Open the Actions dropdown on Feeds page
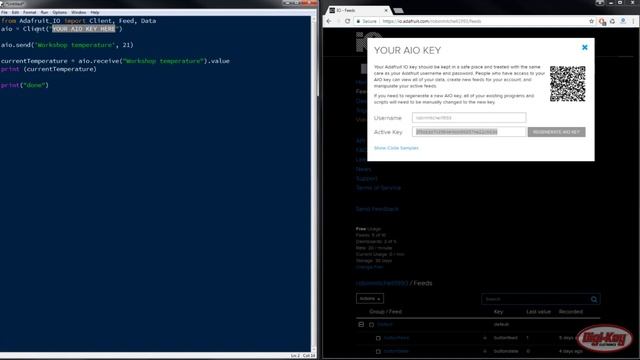The image size is (640, 360). (x=370, y=298)
